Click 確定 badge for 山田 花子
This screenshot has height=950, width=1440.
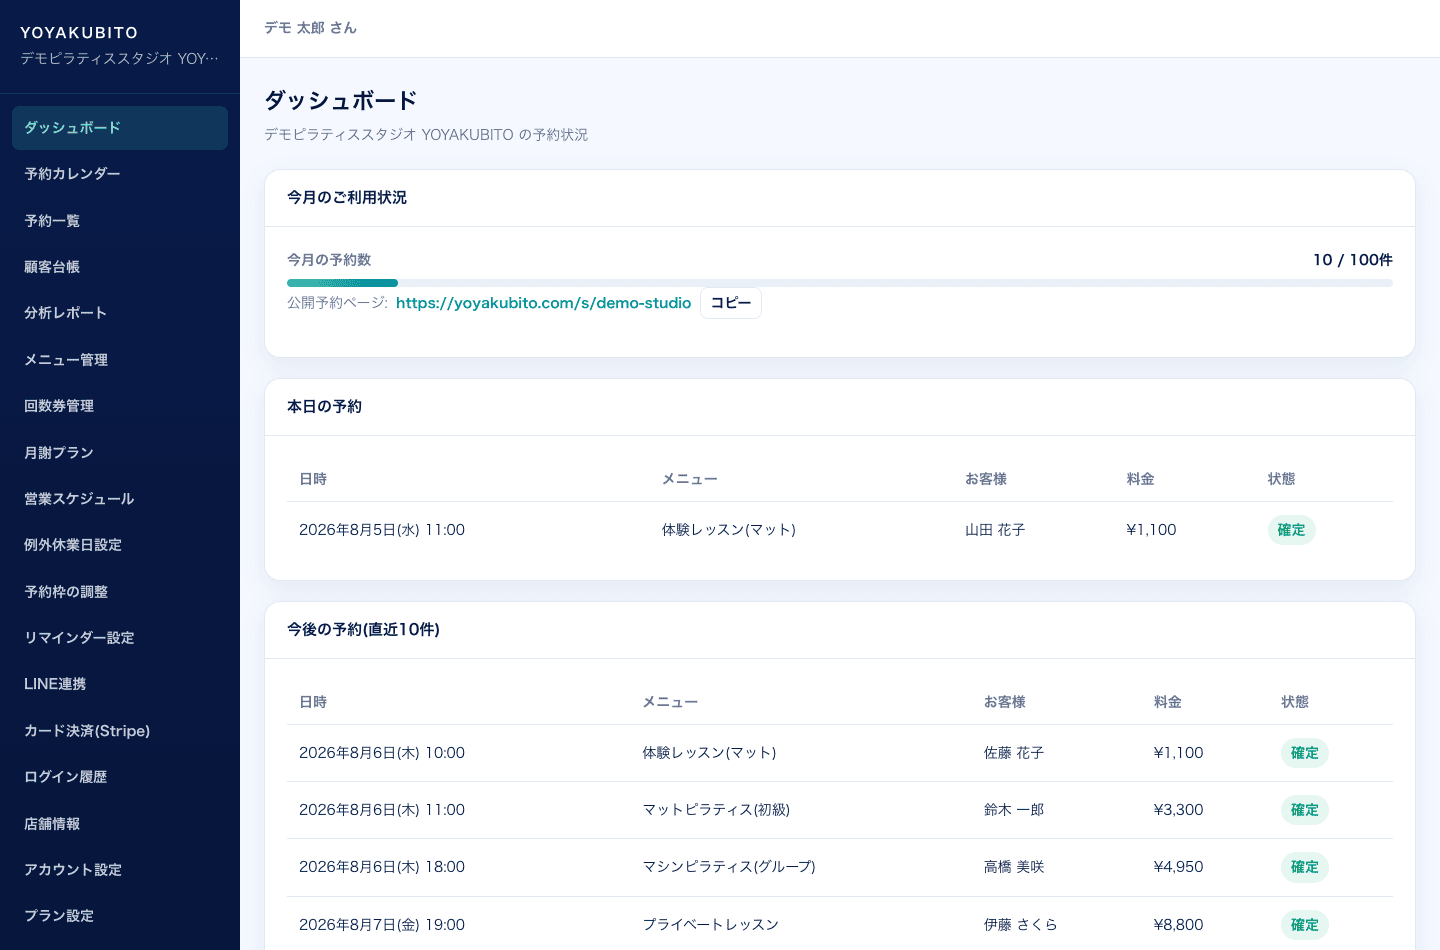1291,530
